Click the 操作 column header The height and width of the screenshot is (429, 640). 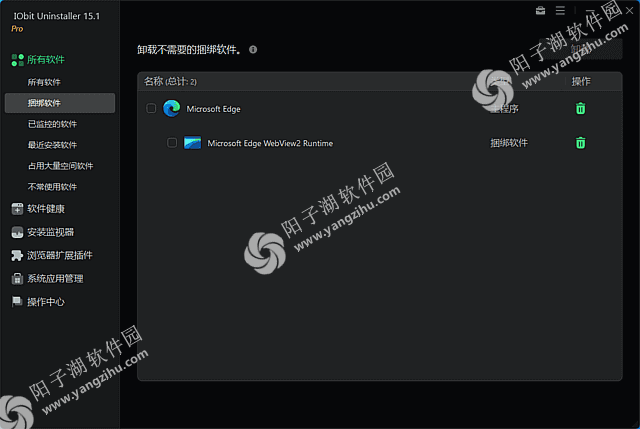tap(581, 81)
